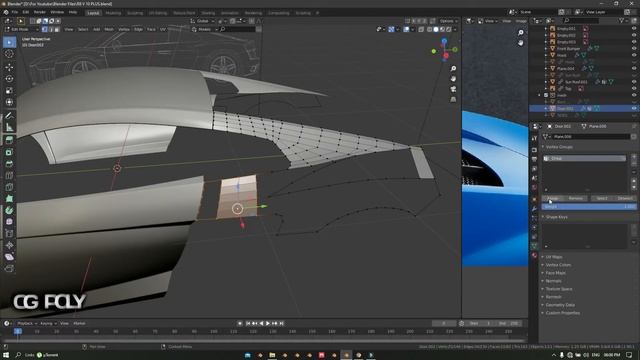
Task: Select the Scale tool
Action: pyautogui.click(x=9, y=90)
